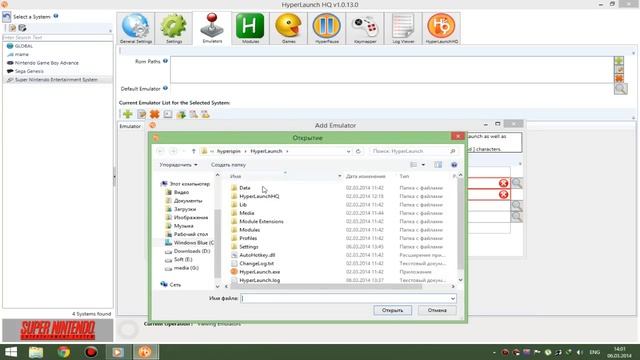640x360 pixels.
Task: Click the Default Emulator help icon
Action: (165, 88)
